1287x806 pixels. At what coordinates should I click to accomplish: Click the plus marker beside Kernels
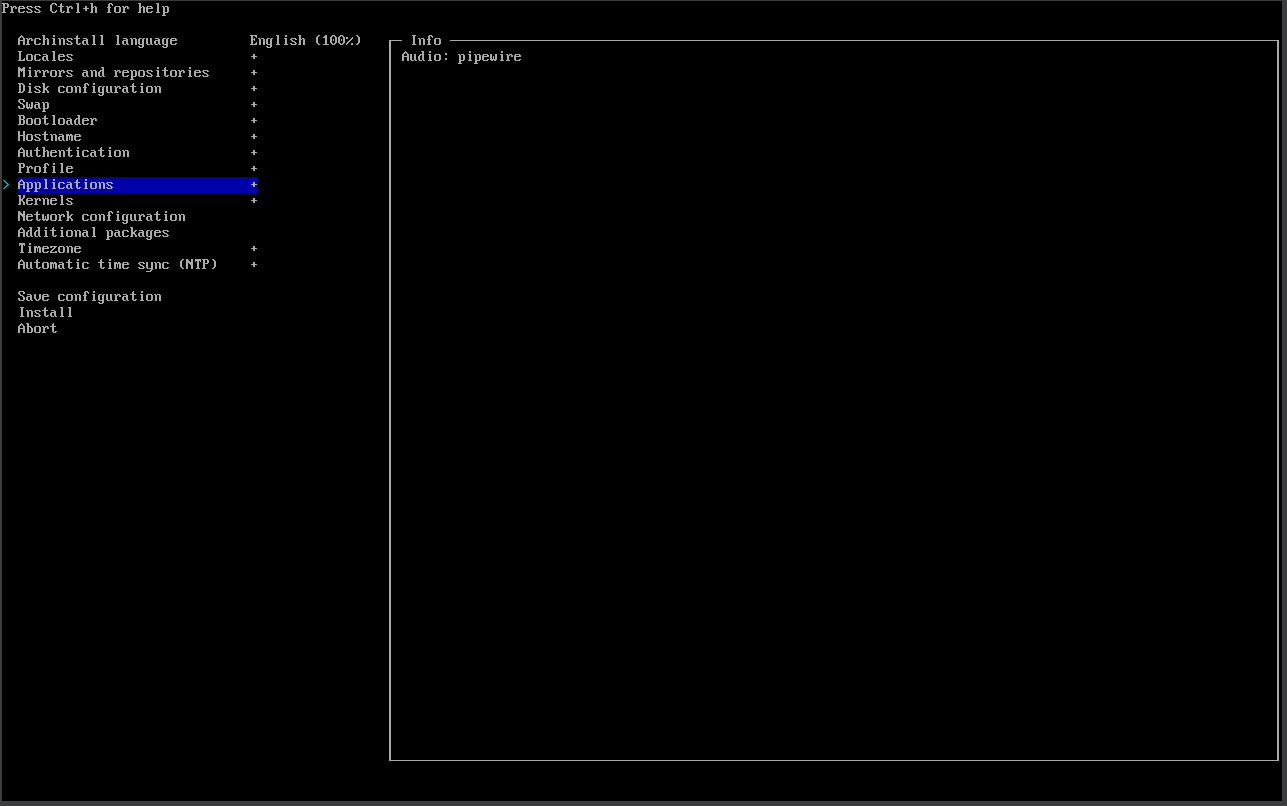click(x=254, y=201)
